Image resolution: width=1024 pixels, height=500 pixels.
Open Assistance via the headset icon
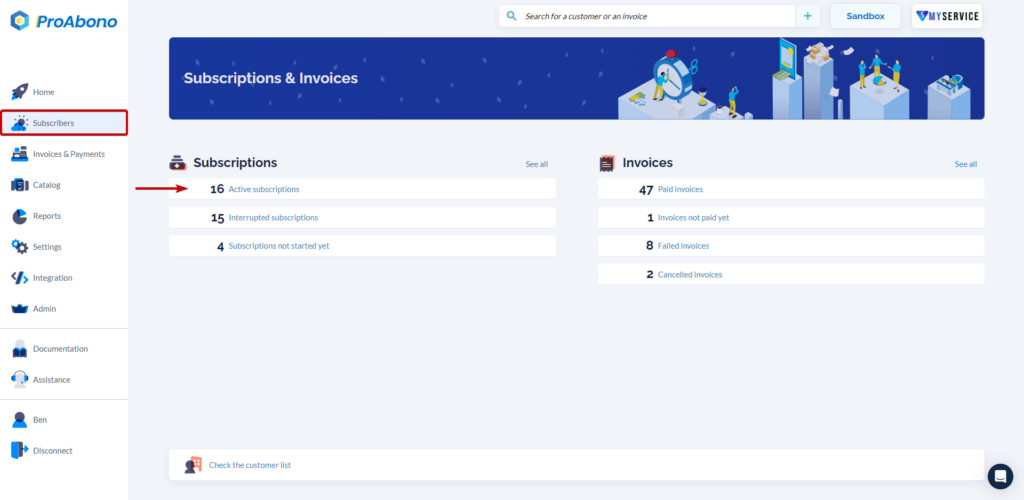pos(20,379)
